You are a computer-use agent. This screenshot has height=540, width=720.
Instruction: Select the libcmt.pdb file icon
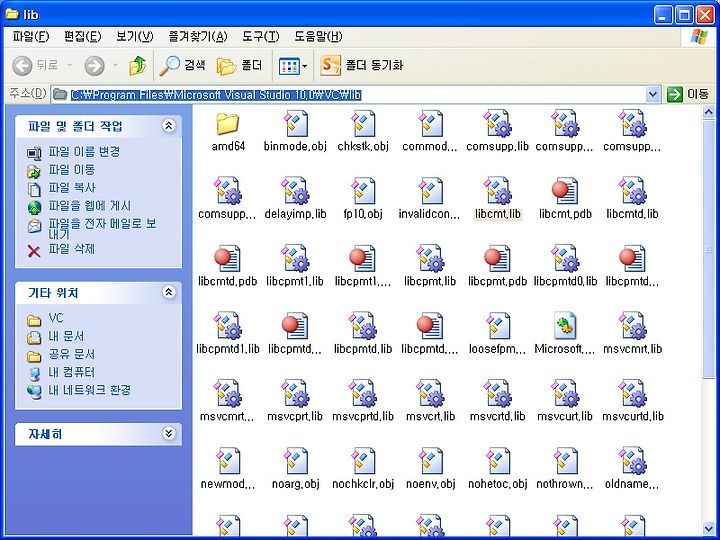point(565,191)
